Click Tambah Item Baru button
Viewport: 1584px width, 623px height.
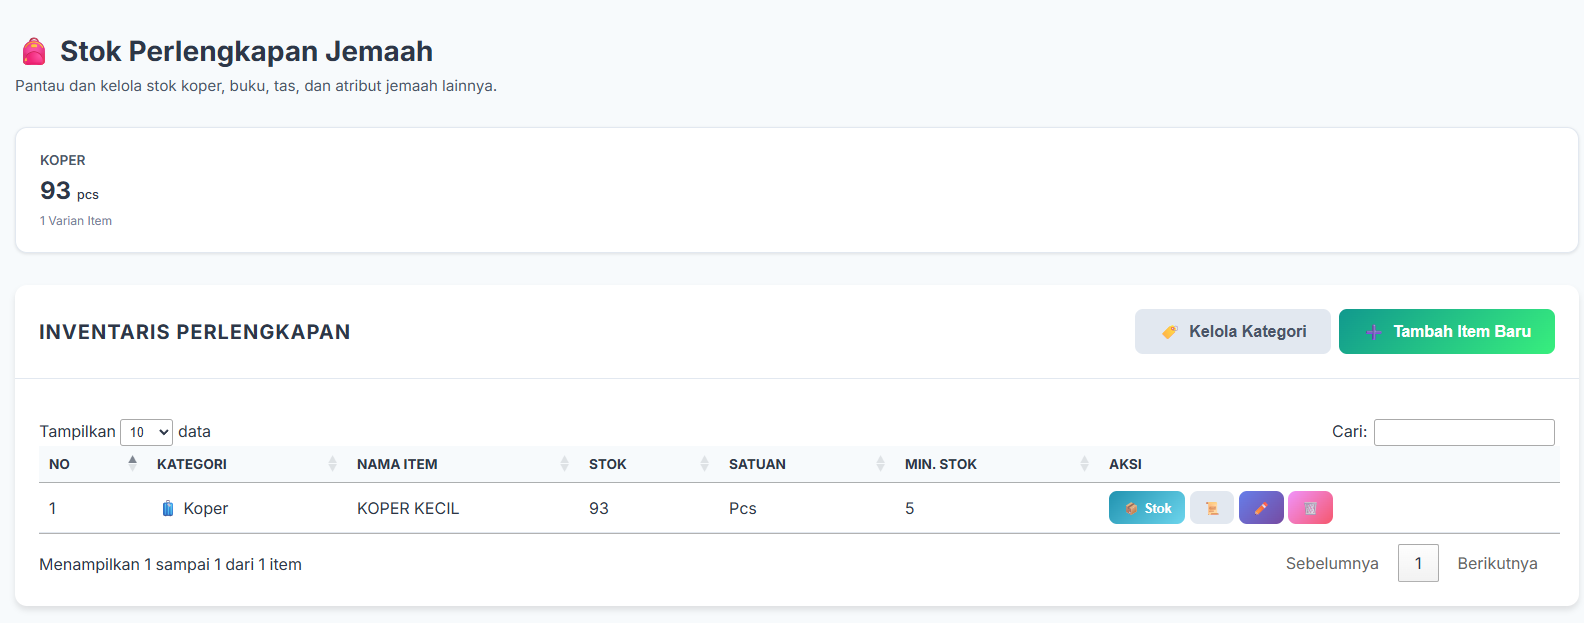[x=1446, y=331]
